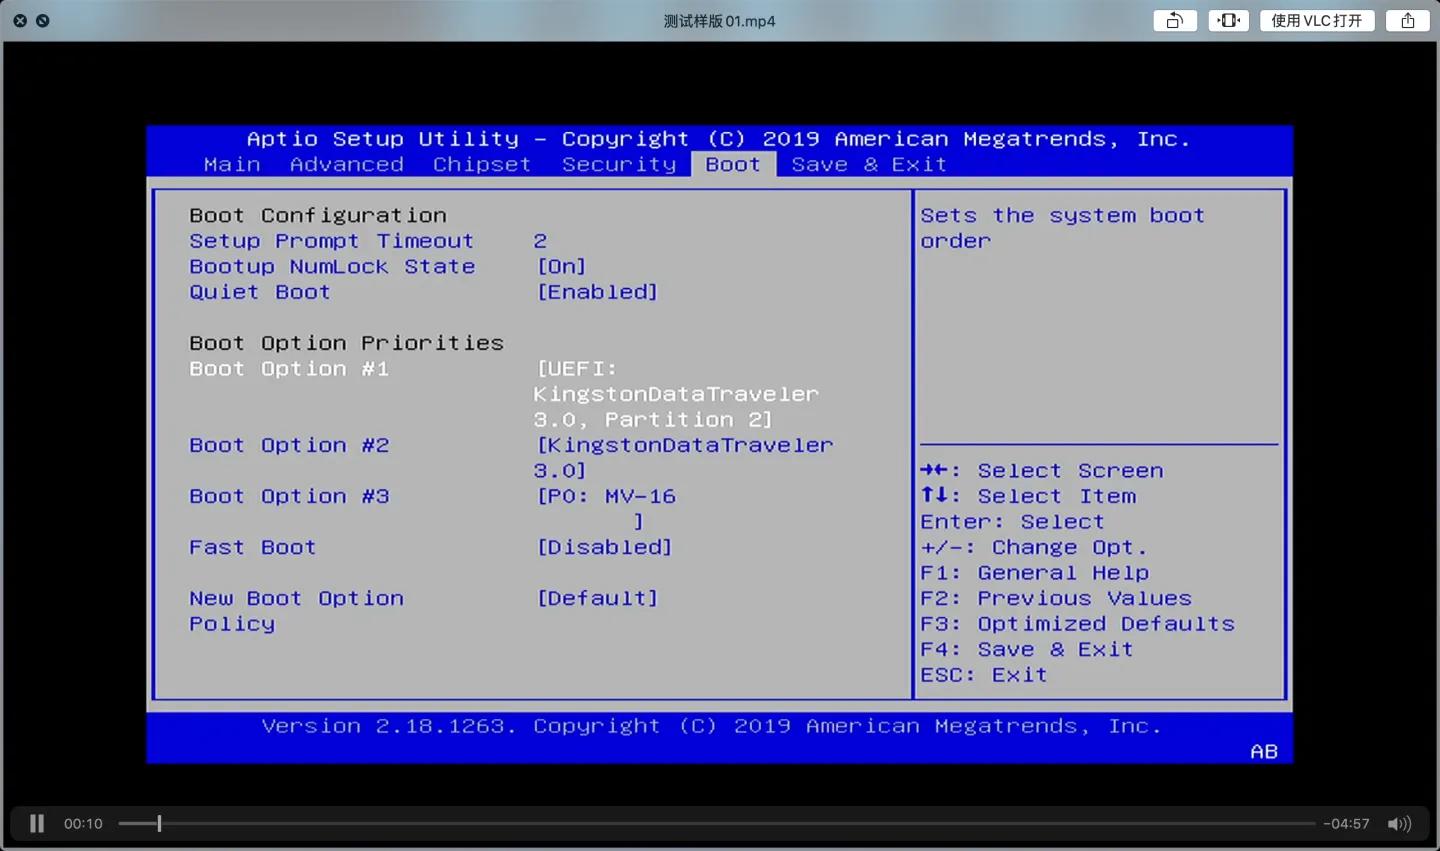Rotate the video using the rotate icon
This screenshot has height=851, width=1440.
coord(1175,21)
